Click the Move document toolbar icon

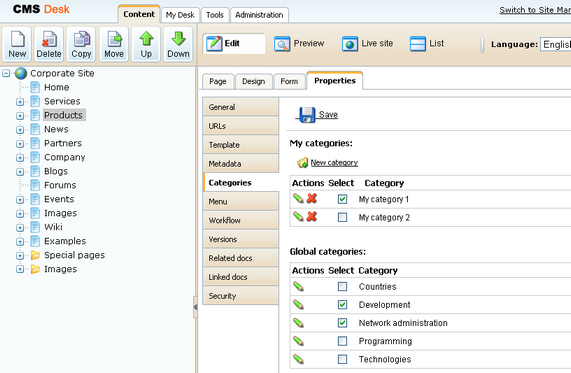point(114,44)
